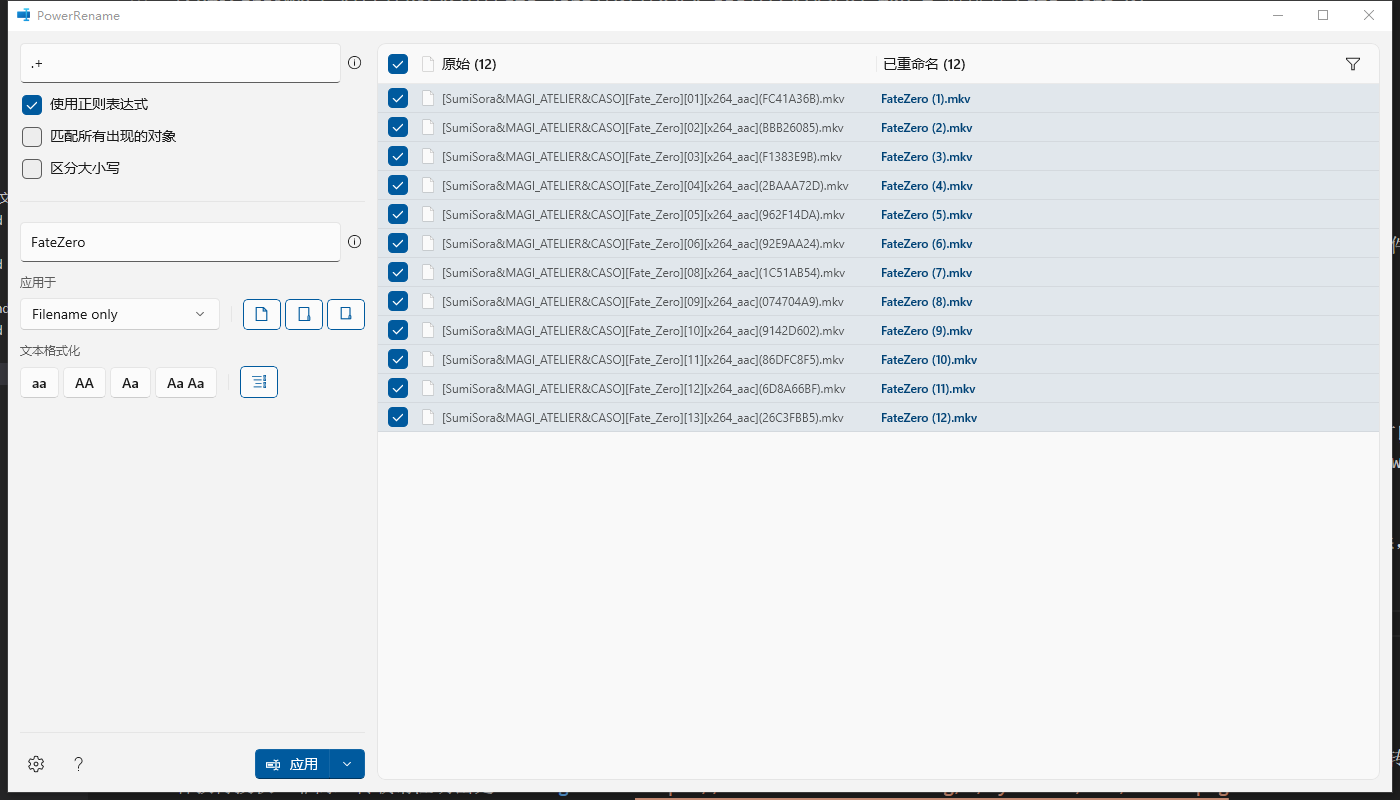Expand the Filename only dropdown

point(120,314)
